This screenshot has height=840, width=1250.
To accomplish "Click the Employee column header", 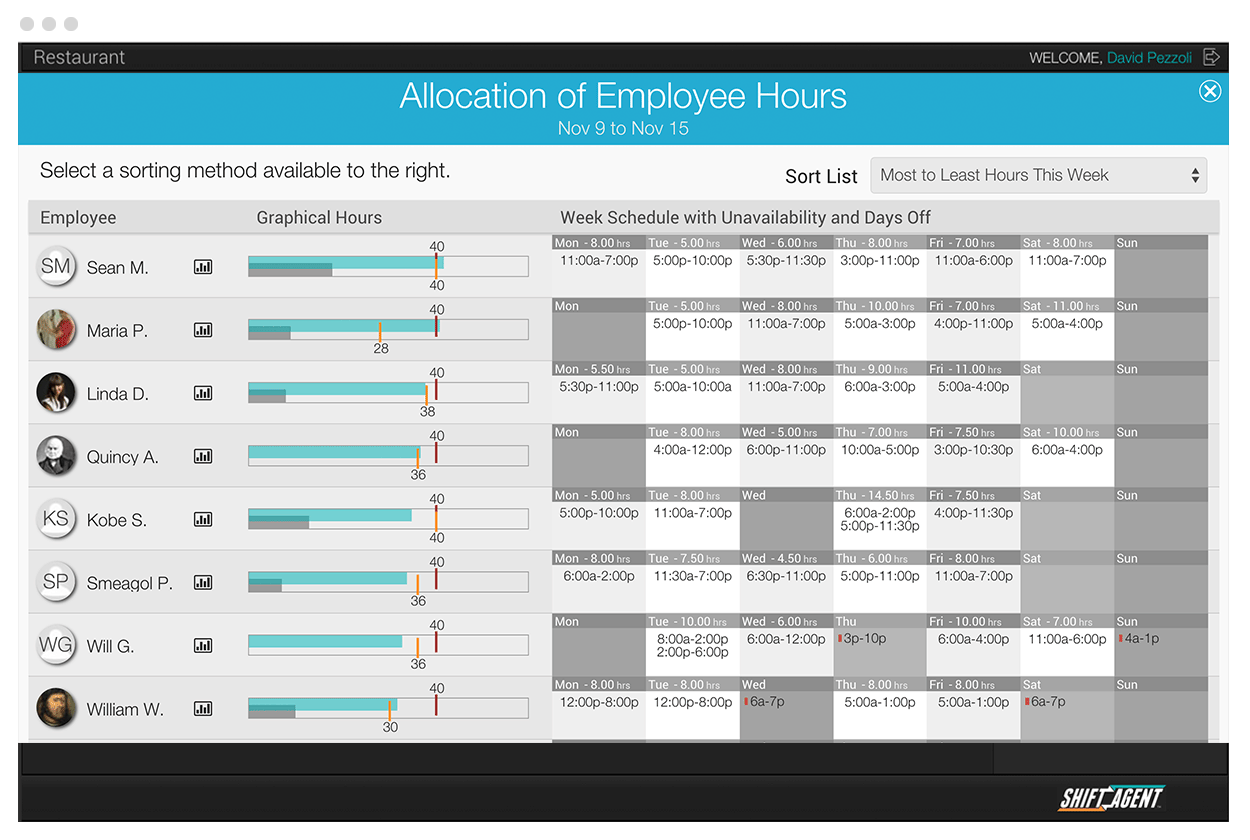I will [78, 217].
